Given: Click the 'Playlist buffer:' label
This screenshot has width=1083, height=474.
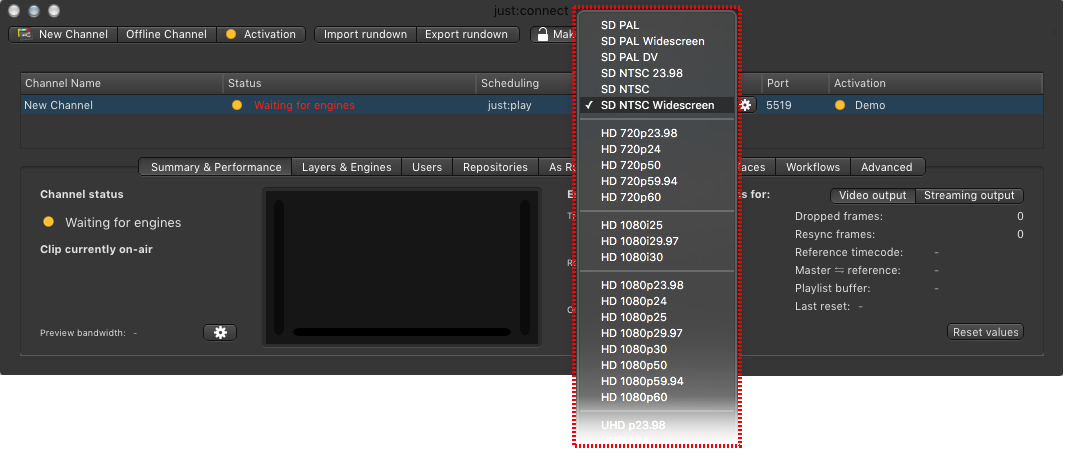Looking at the screenshot, I should (x=832, y=288).
